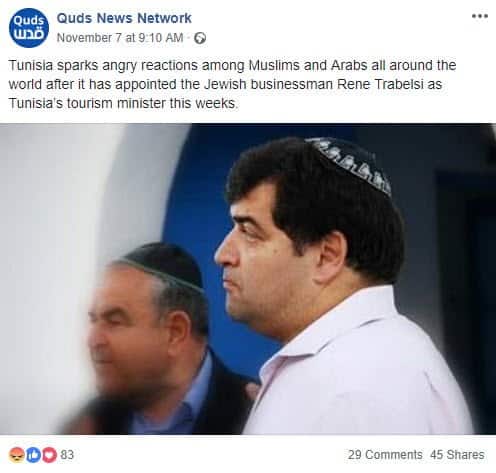This screenshot has height=473, width=496.
Task: Open the Quds News Network profile picture
Action: click(29, 28)
